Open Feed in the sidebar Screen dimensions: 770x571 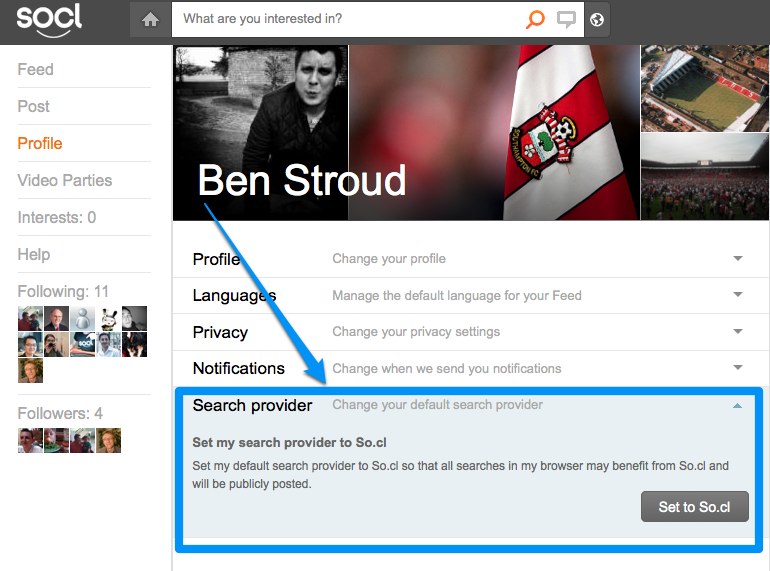36,69
